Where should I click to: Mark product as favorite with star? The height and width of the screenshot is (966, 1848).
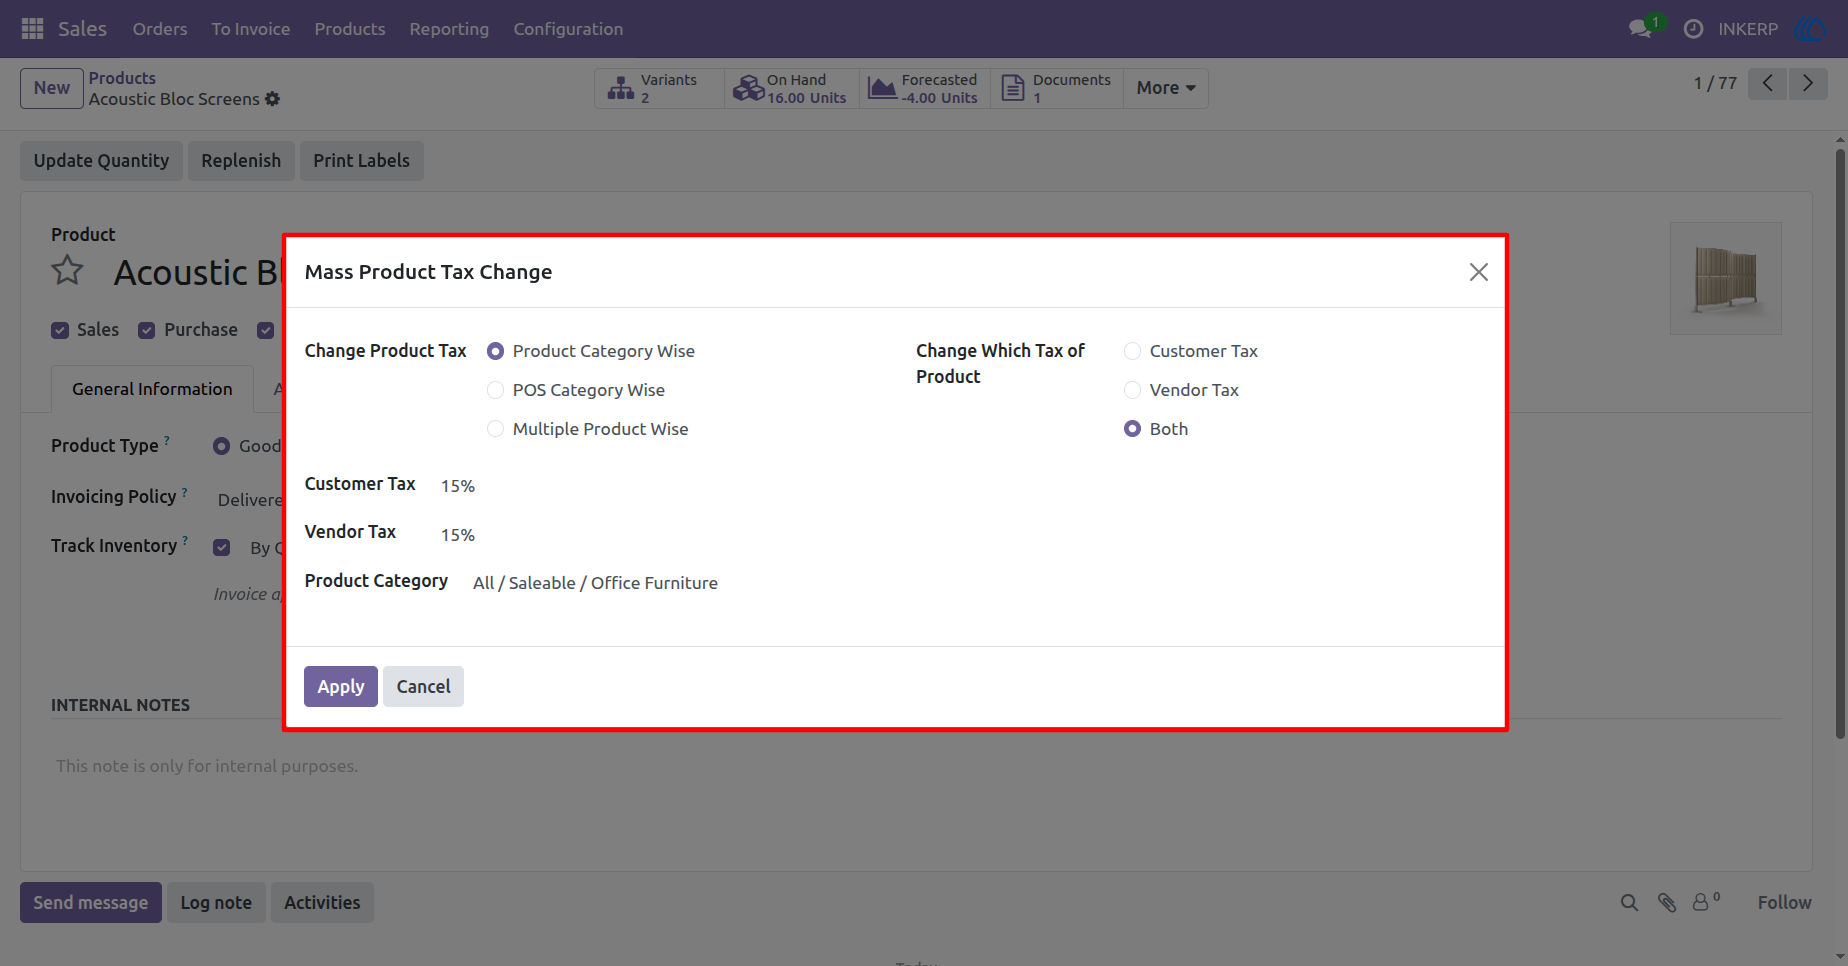point(68,271)
